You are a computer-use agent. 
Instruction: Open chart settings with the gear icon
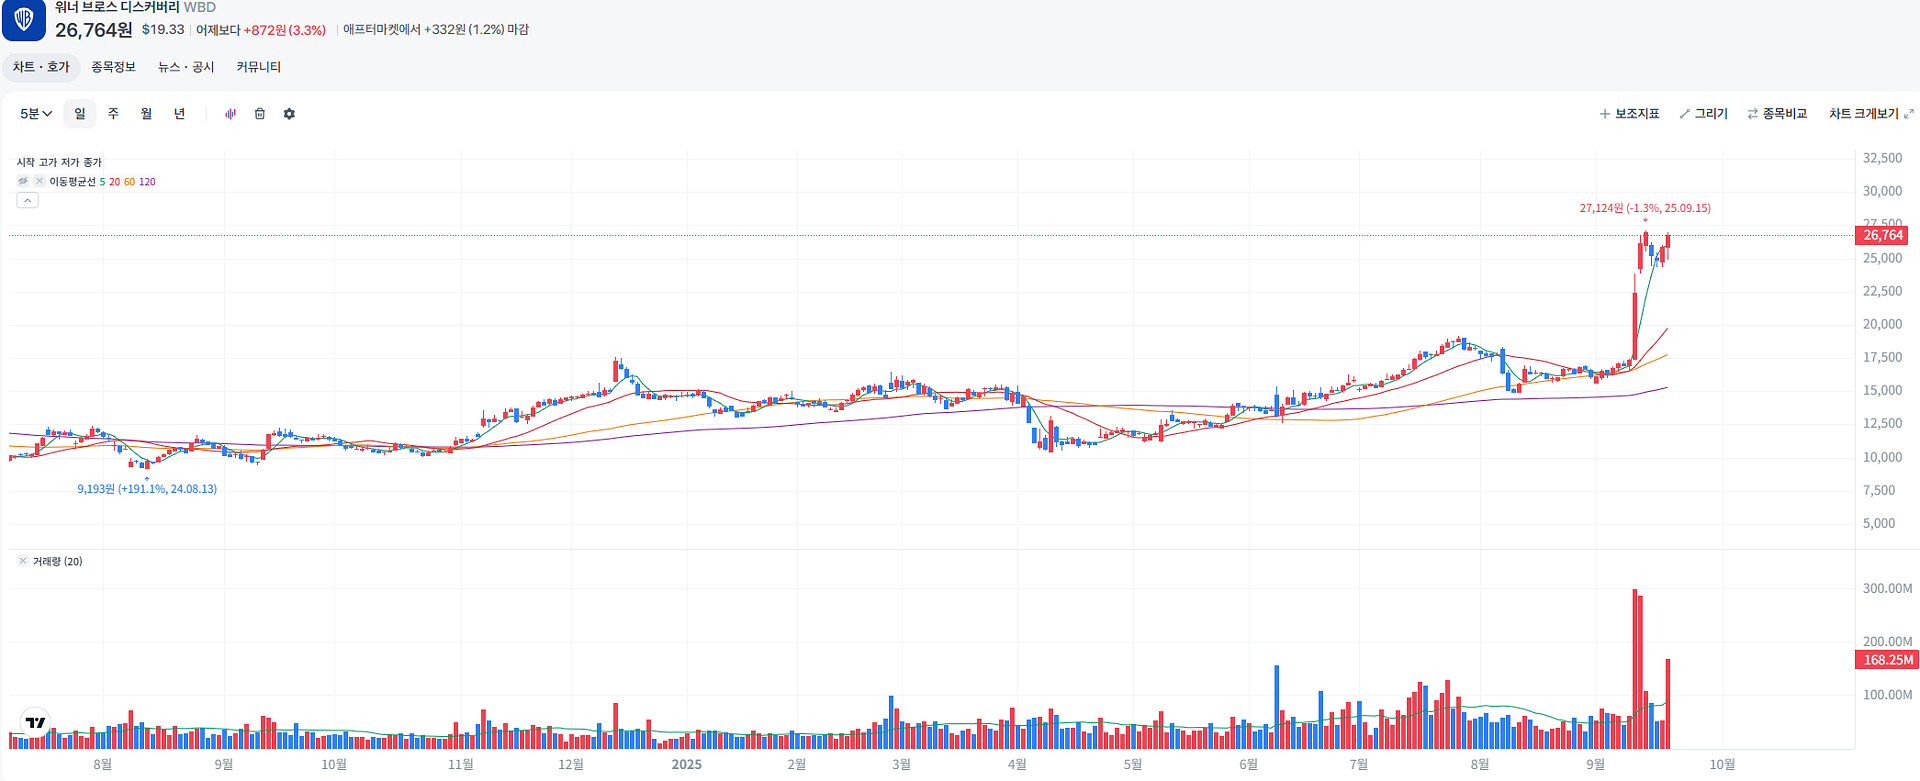[289, 114]
